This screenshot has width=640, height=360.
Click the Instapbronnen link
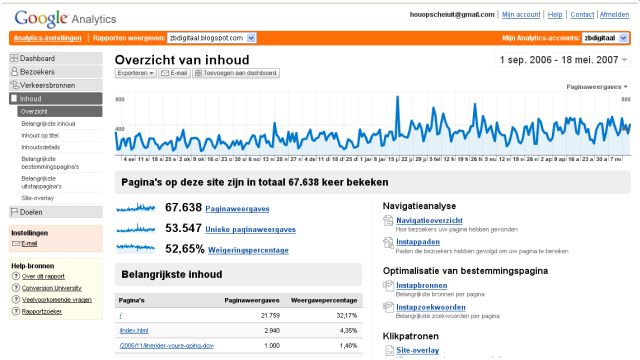click(x=422, y=285)
